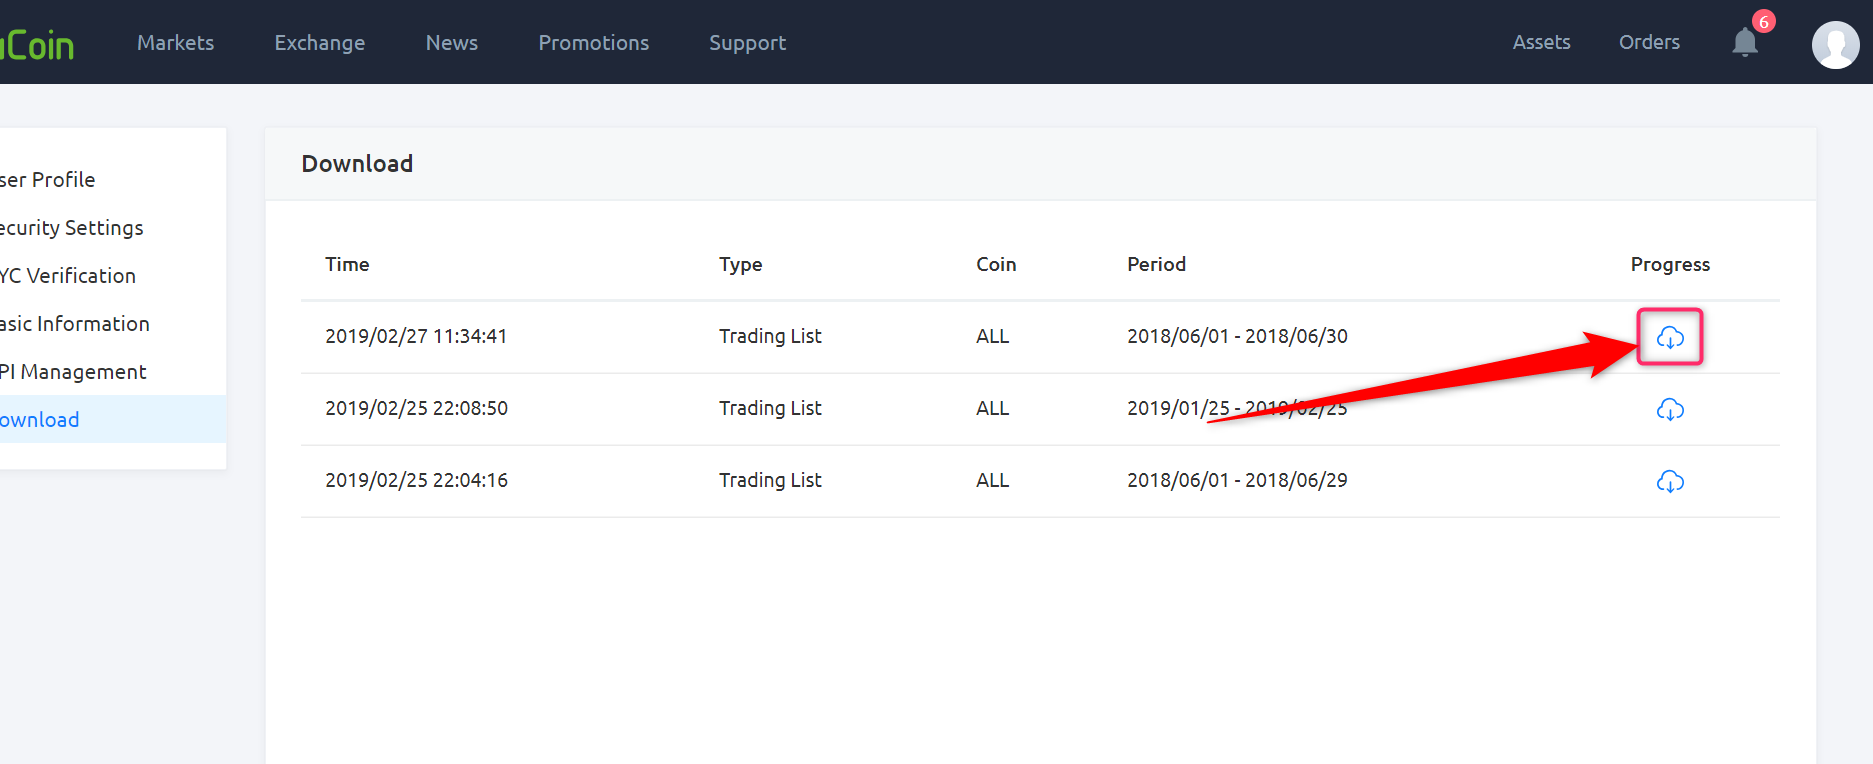1873x764 pixels.
Task: View the Promotions page
Action: tap(594, 43)
